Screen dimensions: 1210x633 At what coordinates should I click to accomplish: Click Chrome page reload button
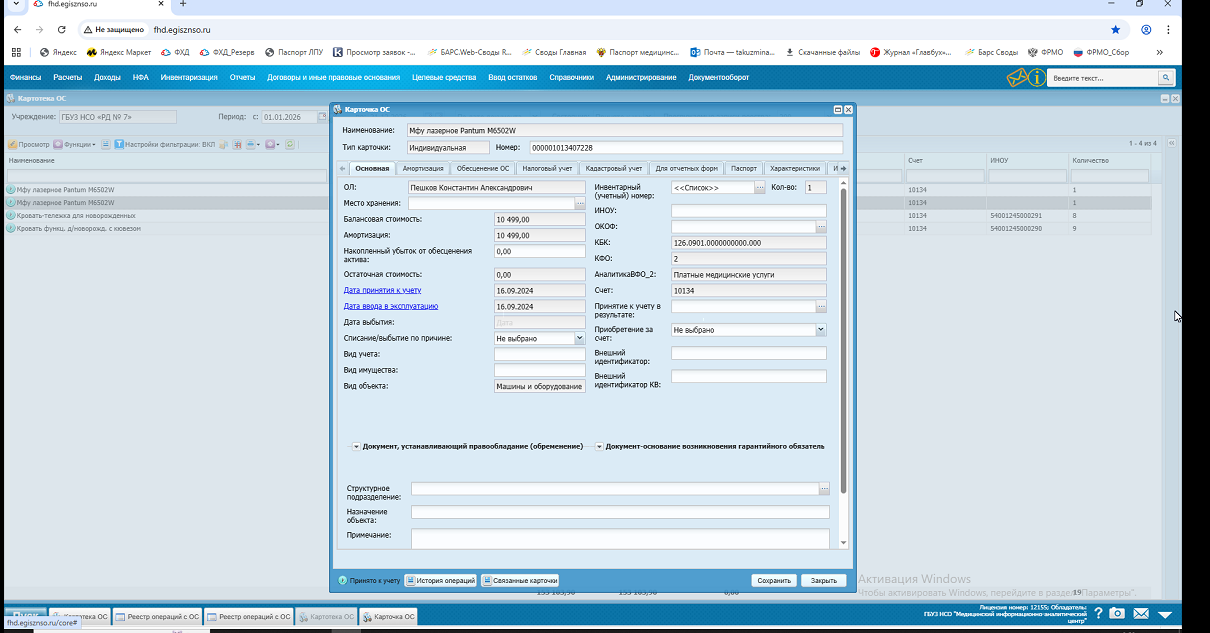[63, 30]
